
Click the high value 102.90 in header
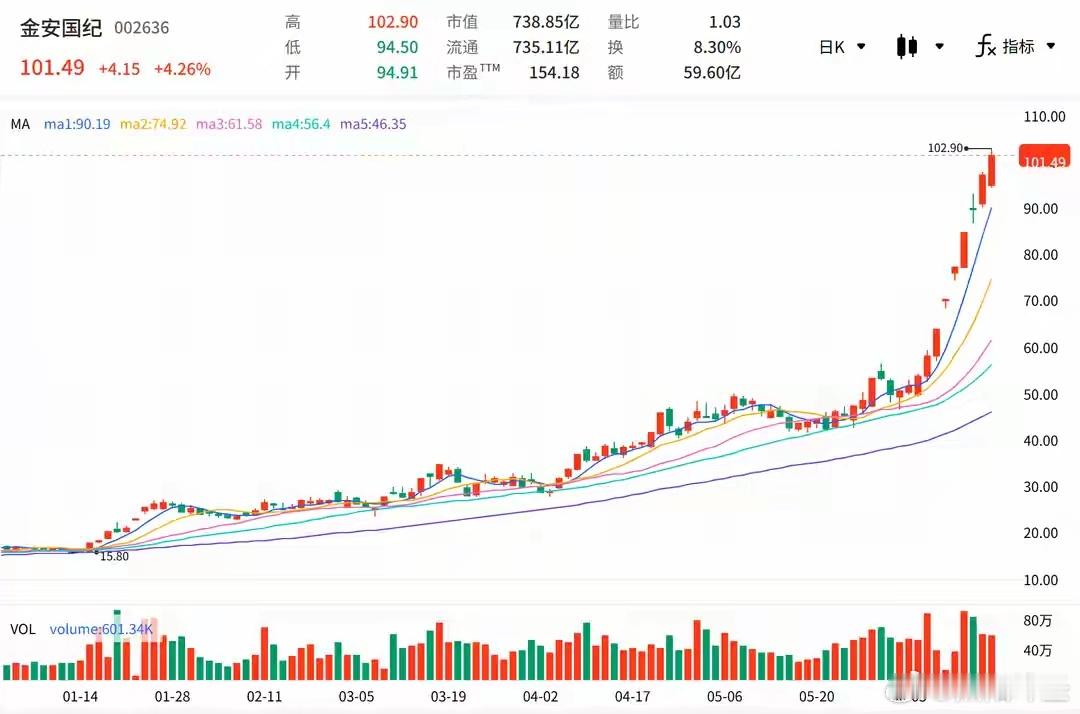click(x=393, y=22)
